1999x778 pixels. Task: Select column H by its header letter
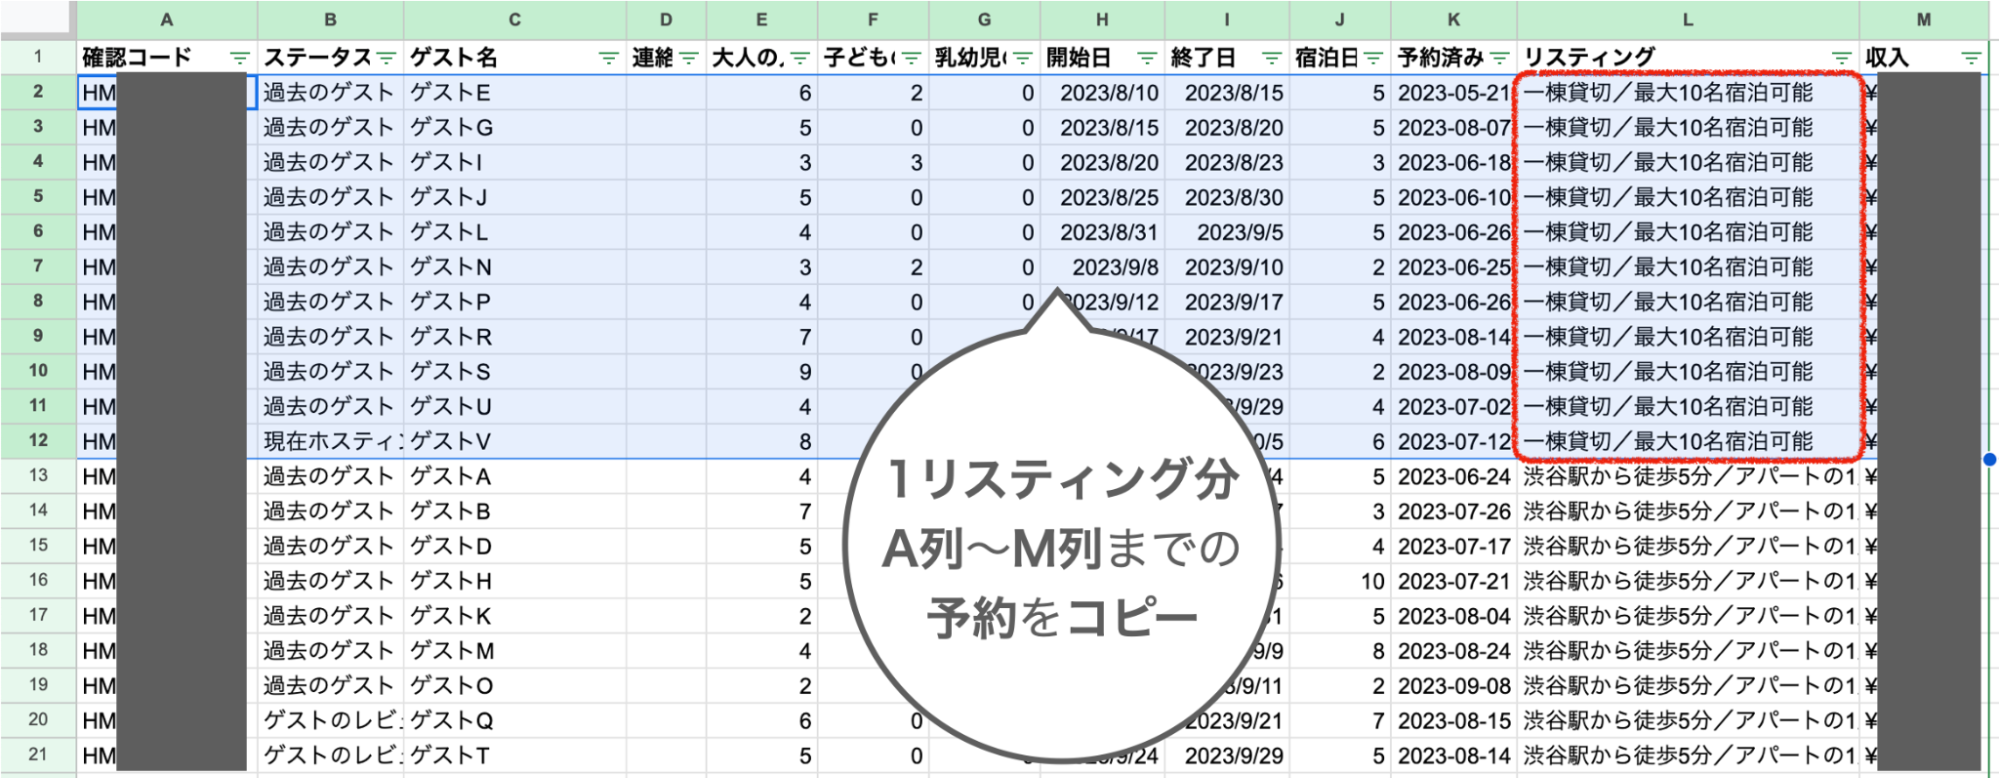1101,19
